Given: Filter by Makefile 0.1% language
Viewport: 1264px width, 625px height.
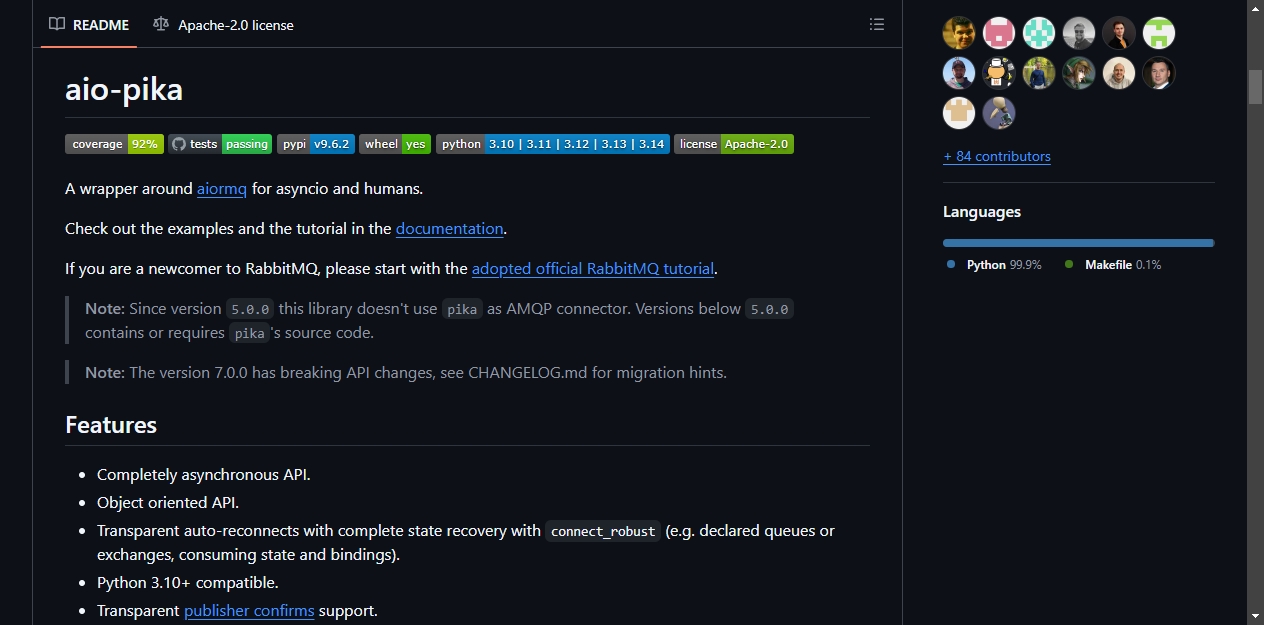Looking at the screenshot, I should click(x=1113, y=265).
